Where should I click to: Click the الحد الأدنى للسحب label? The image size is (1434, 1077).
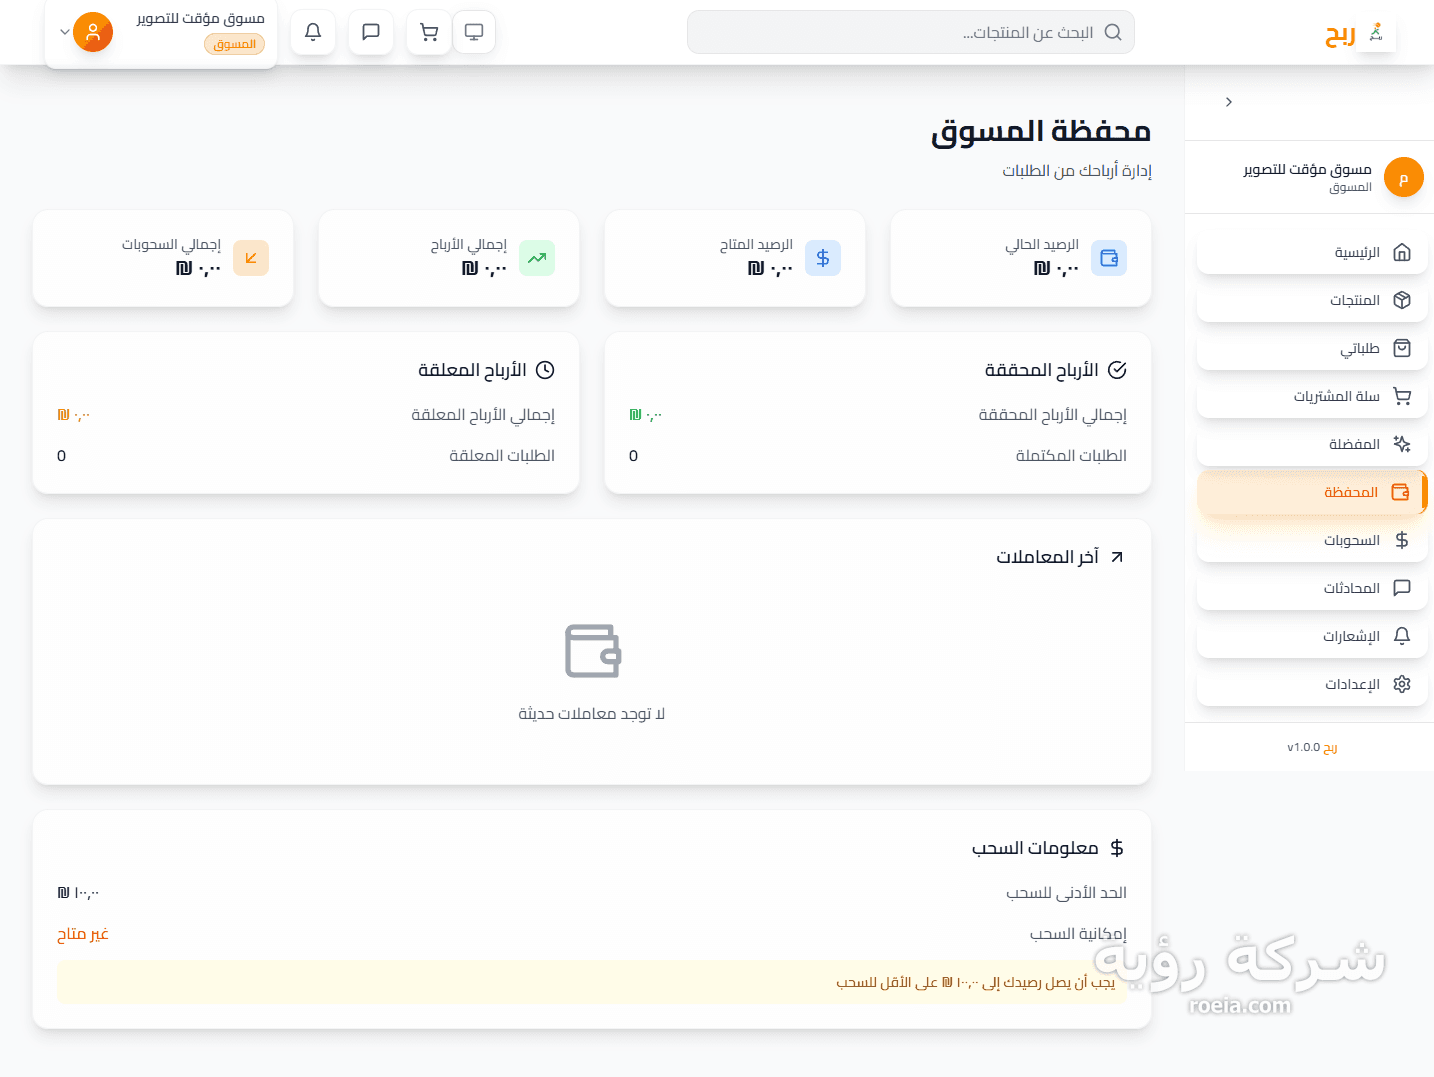(1066, 893)
